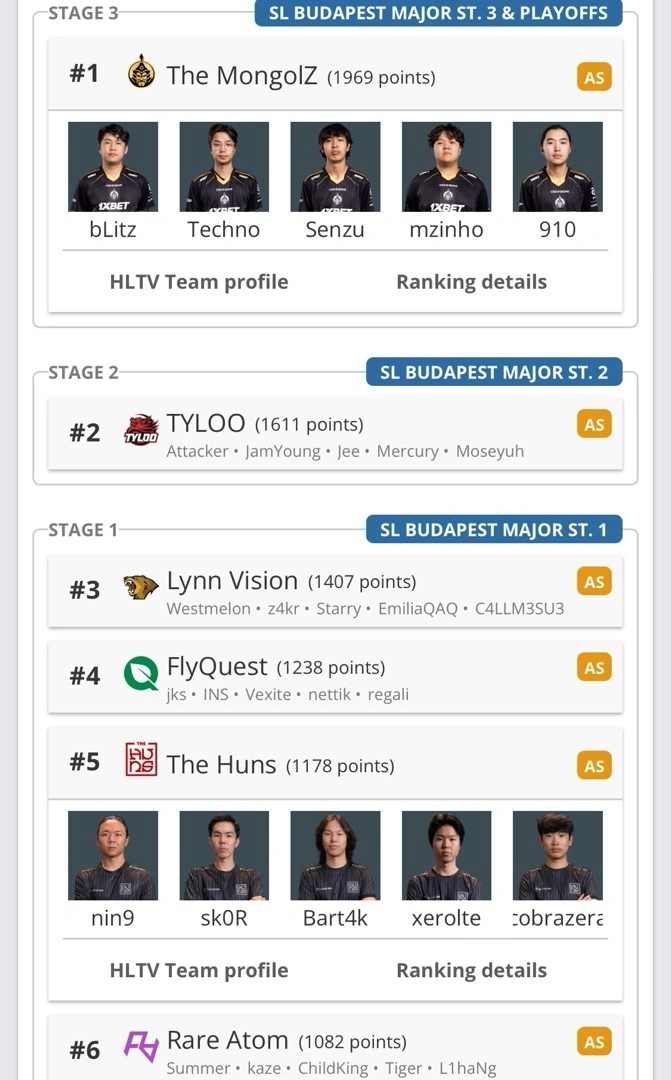Click Bart4k player photo
The width and height of the screenshot is (671, 1080).
pyautogui.click(x=335, y=855)
